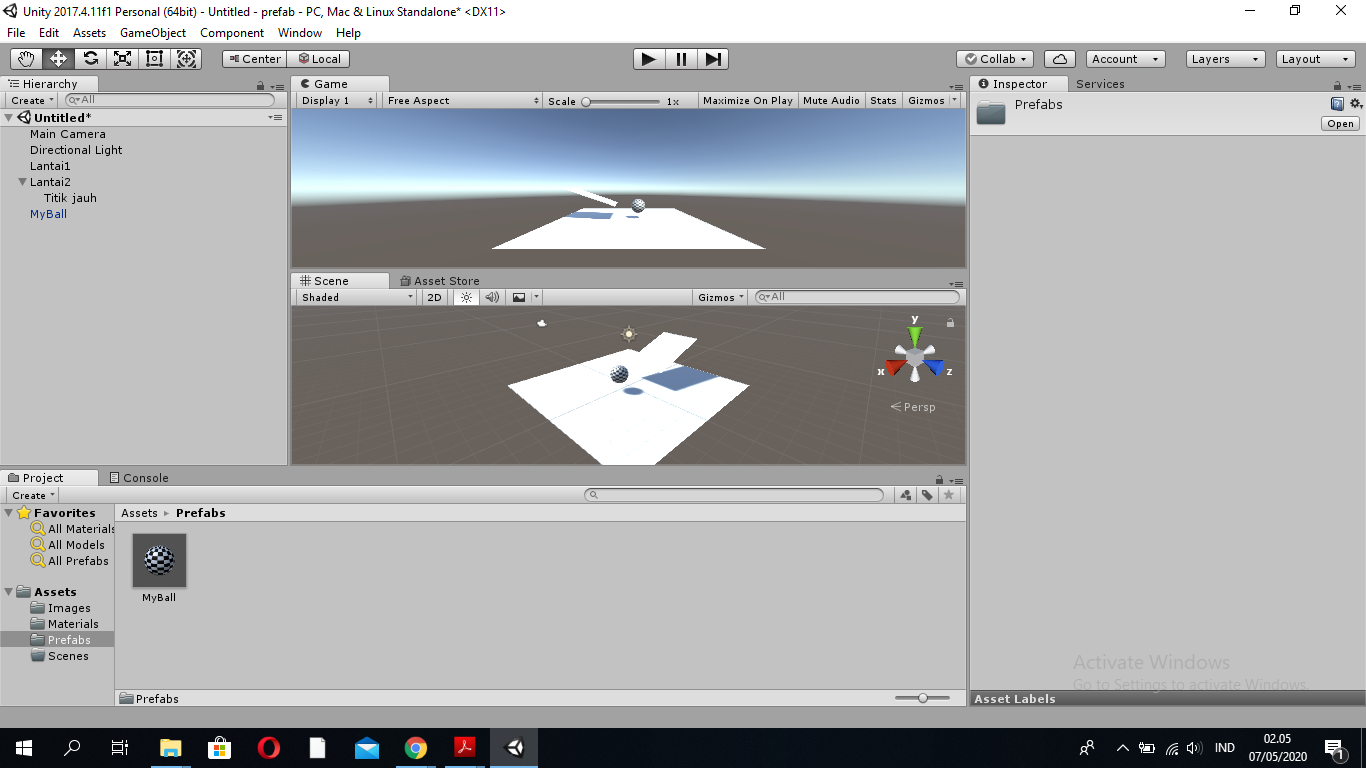Image resolution: width=1366 pixels, height=768 pixels.
Task: Toggle 2D mode in Scene view
Action: (x=434, y=297)
